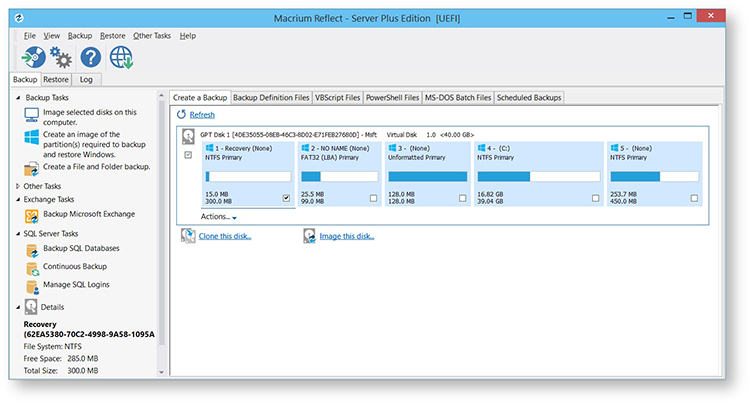
Task: Click Windows flag icon on partition 3
Action: coord(392,148)
